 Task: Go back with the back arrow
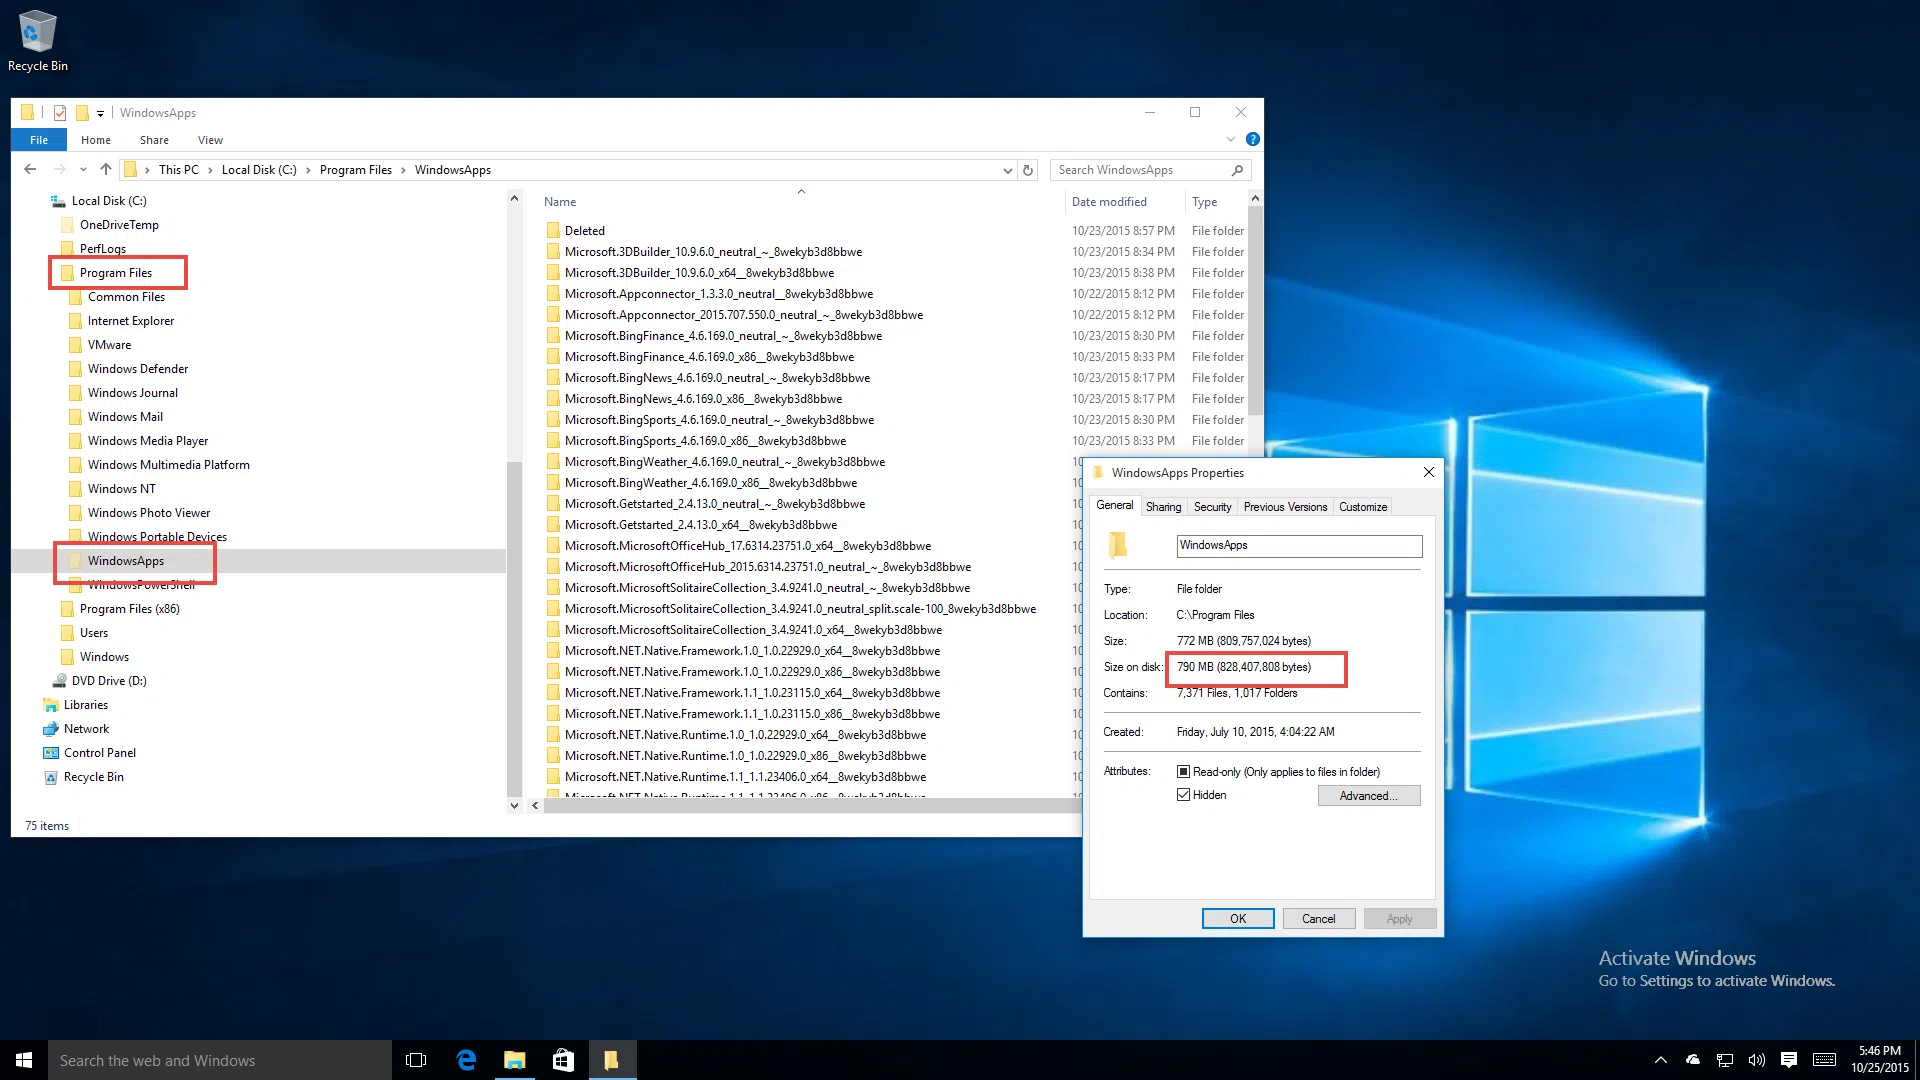coord(30,170)
